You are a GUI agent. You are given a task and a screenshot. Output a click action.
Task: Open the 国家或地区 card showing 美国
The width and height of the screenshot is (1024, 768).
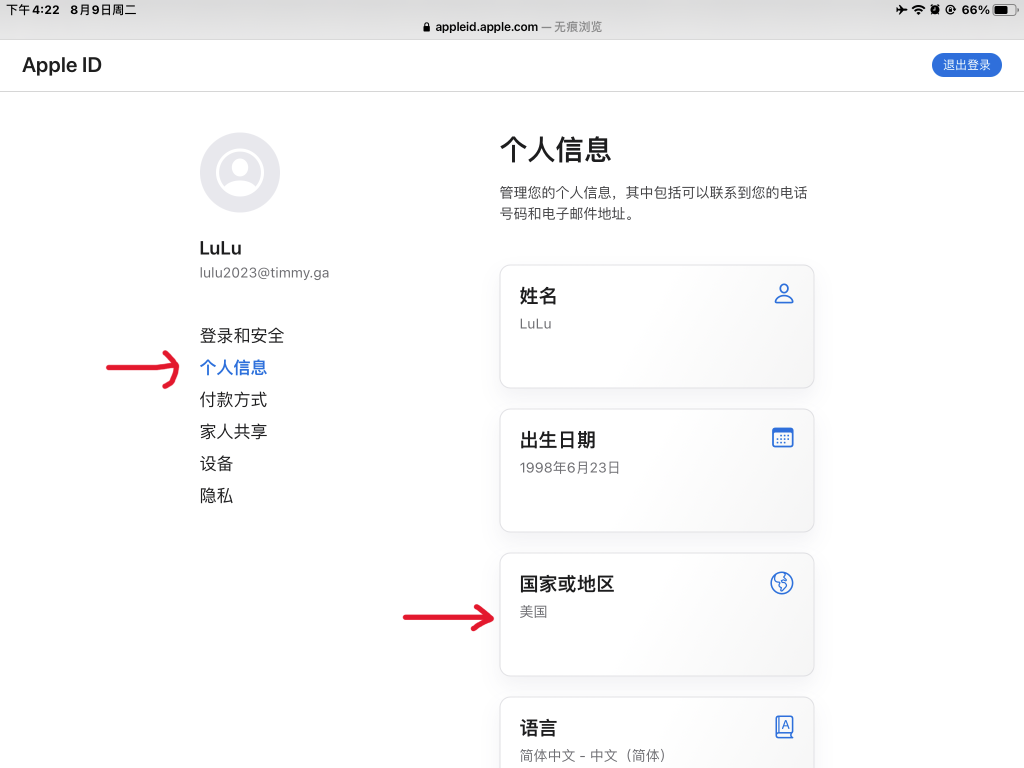656,615
